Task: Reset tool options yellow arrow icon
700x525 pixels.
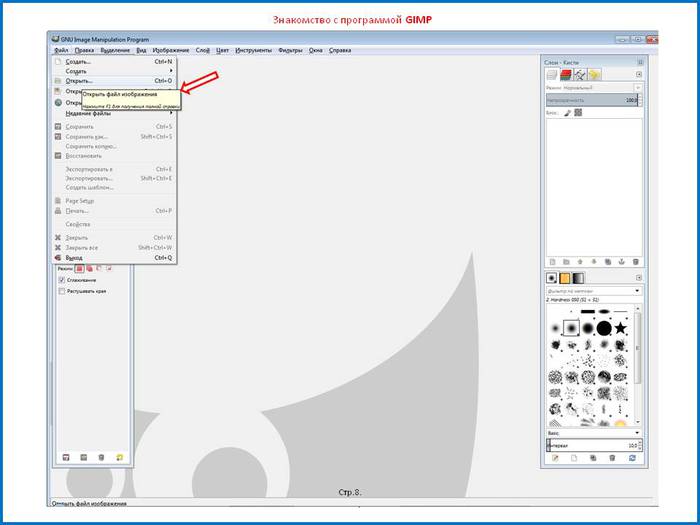Action: (x=119, y=458)
